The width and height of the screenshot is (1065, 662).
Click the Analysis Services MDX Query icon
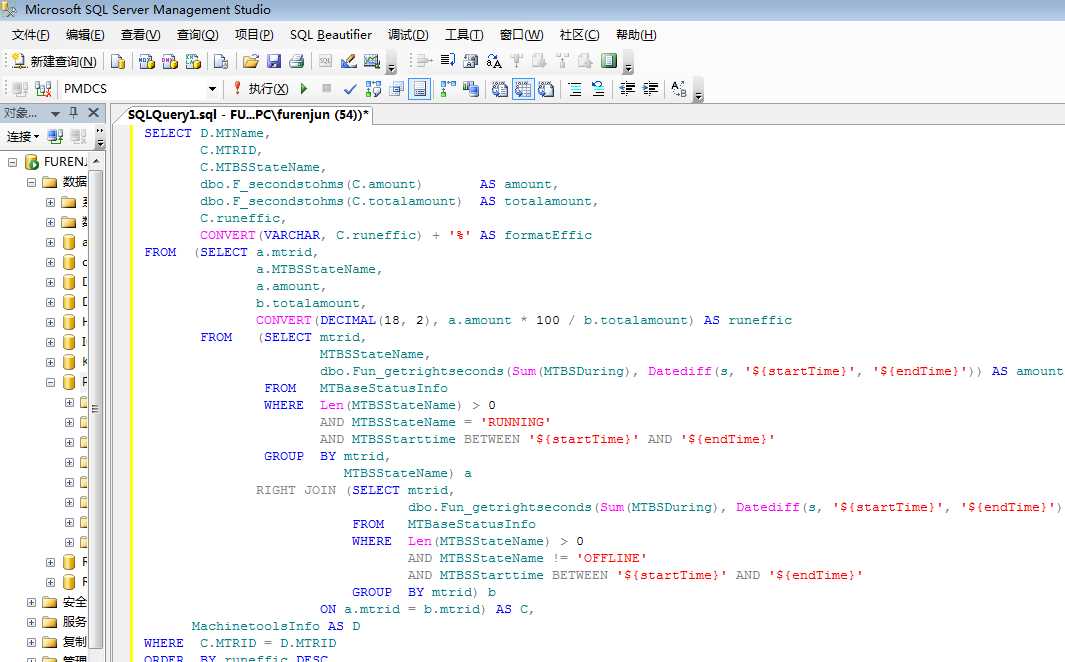146,62
